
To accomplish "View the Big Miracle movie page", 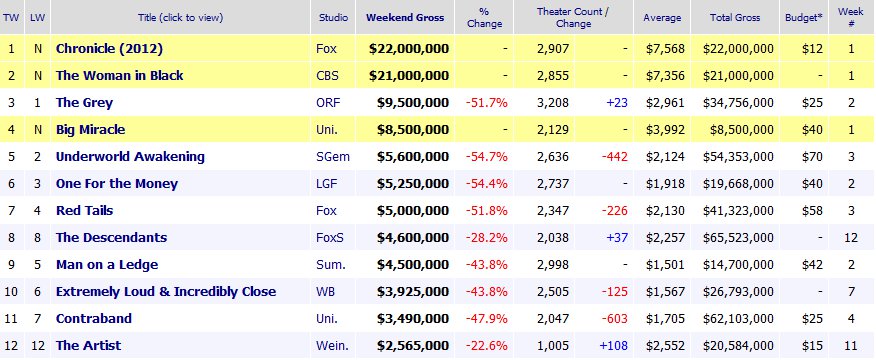I will pyautogui.click(x=91, y=130).
